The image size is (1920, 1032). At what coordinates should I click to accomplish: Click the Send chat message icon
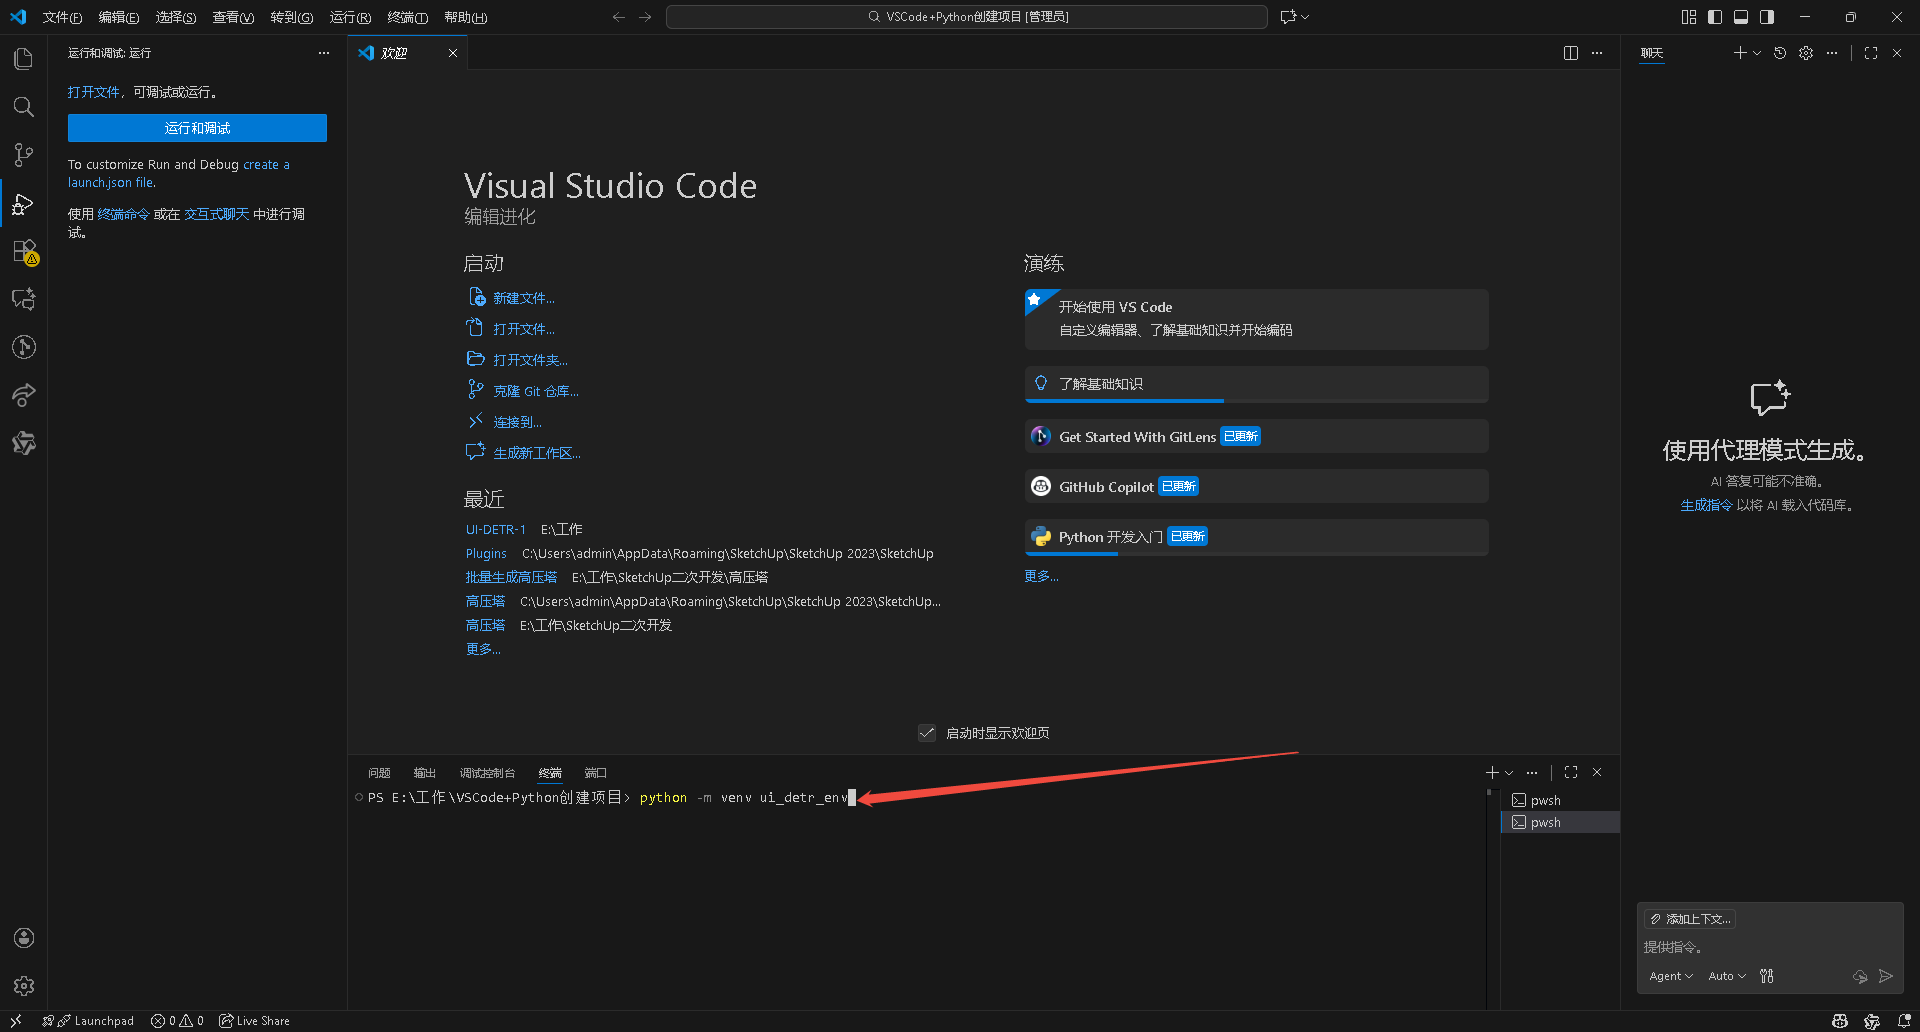(x=1886, y=976)
